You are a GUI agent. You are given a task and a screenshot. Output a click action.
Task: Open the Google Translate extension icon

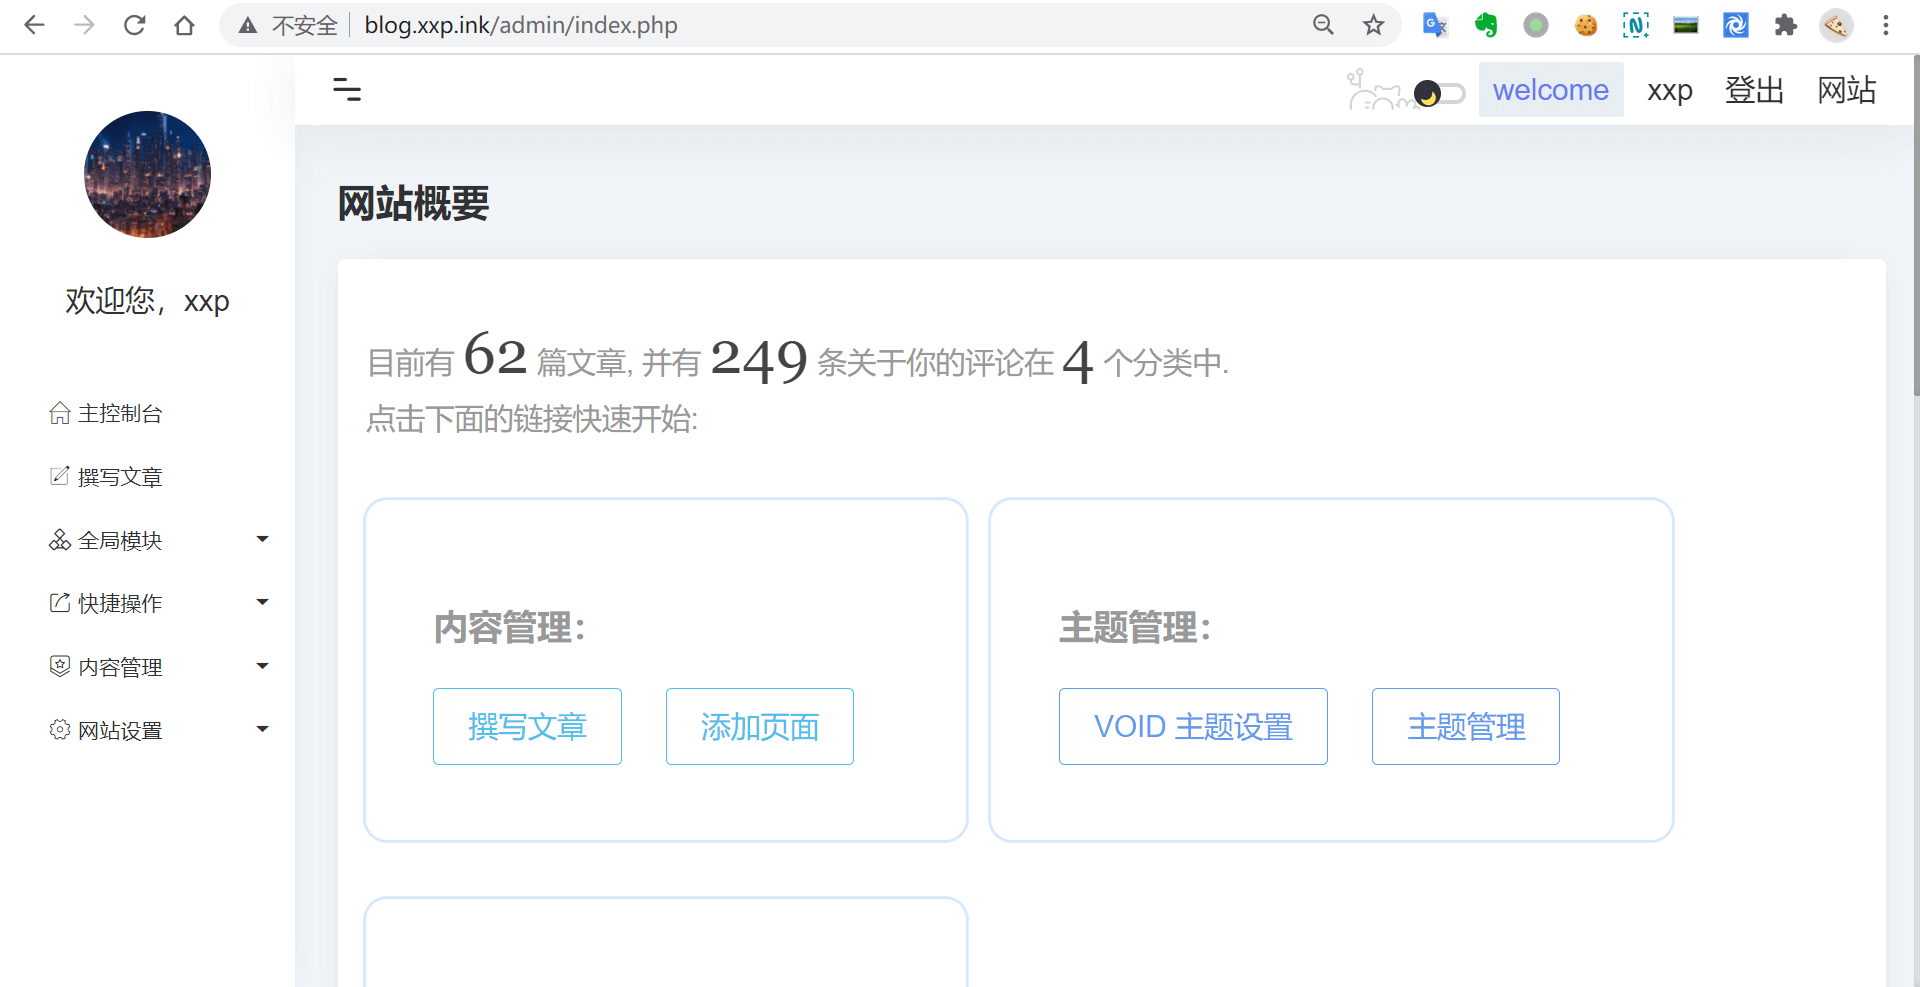pos(1435,25)
